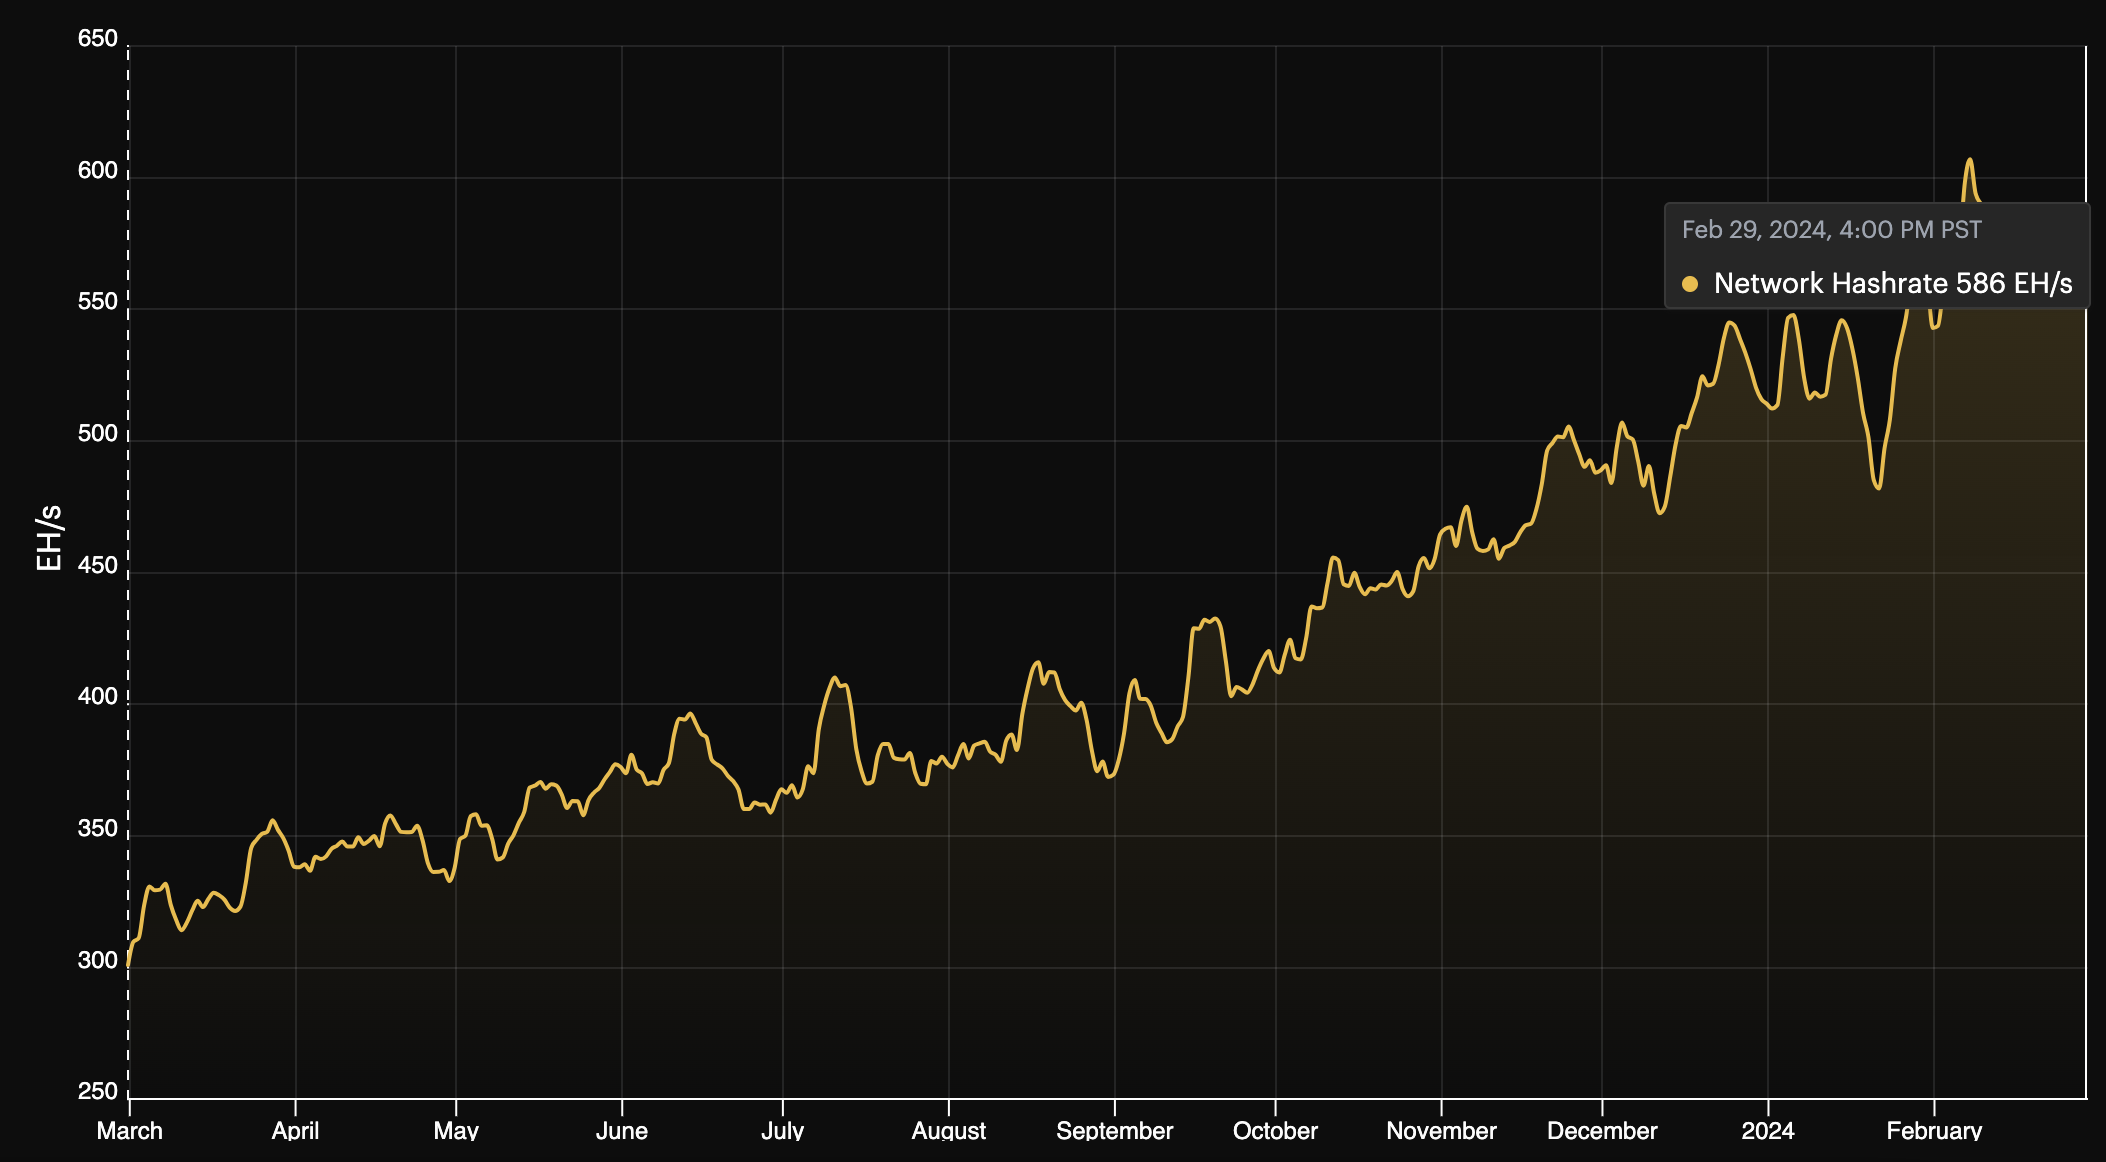
Task: Click the 650 y-axis value
Action: [x=98, y=39]
